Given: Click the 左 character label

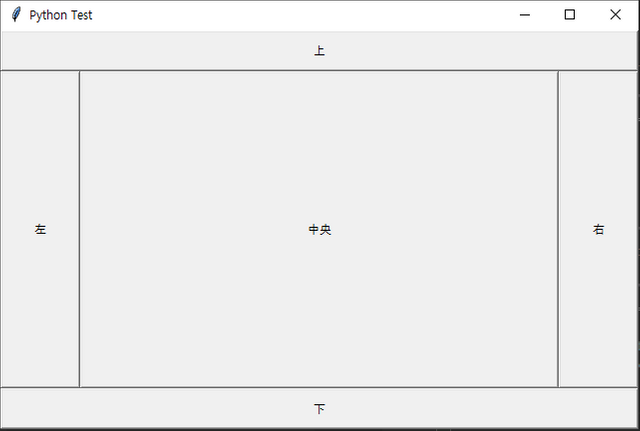Looking at the screenshot, I should coord(40,229).
